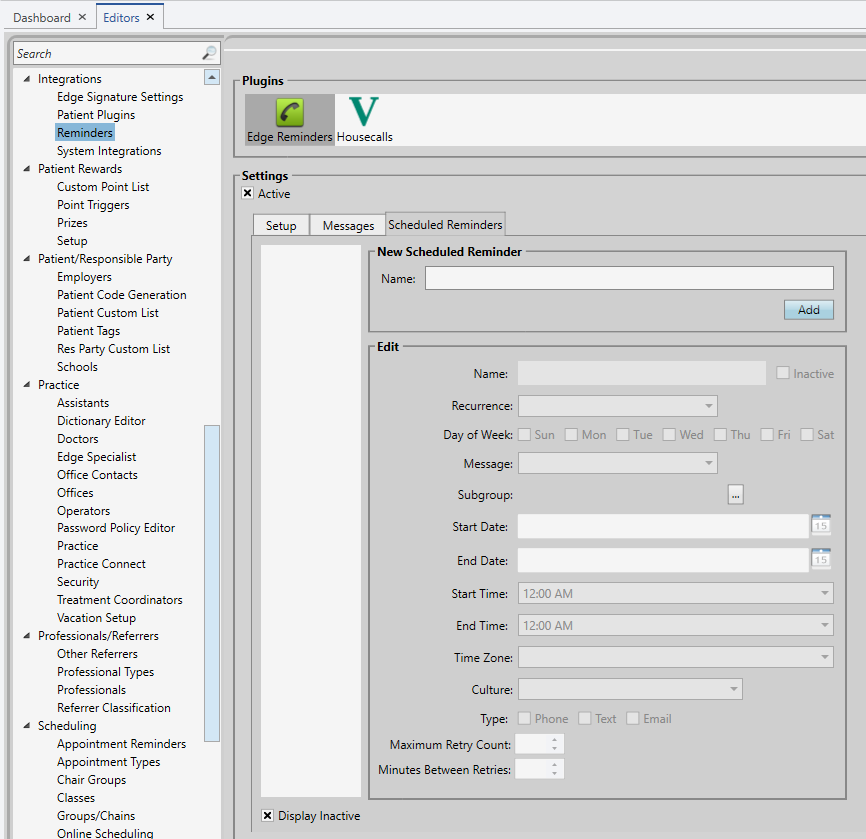Click the Start Date input field

pyautogui.click(x=663, y=526)
